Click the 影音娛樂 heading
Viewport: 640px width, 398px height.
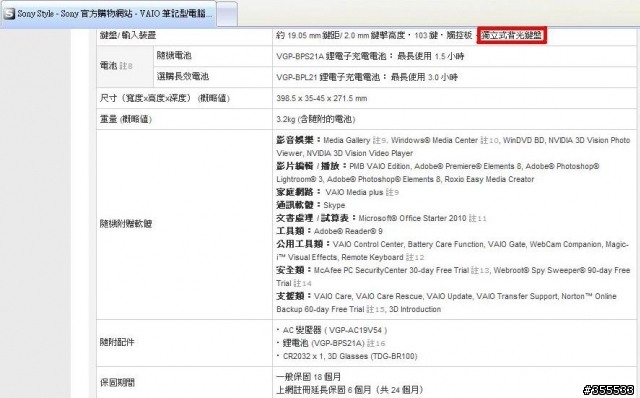pos(295,140)
